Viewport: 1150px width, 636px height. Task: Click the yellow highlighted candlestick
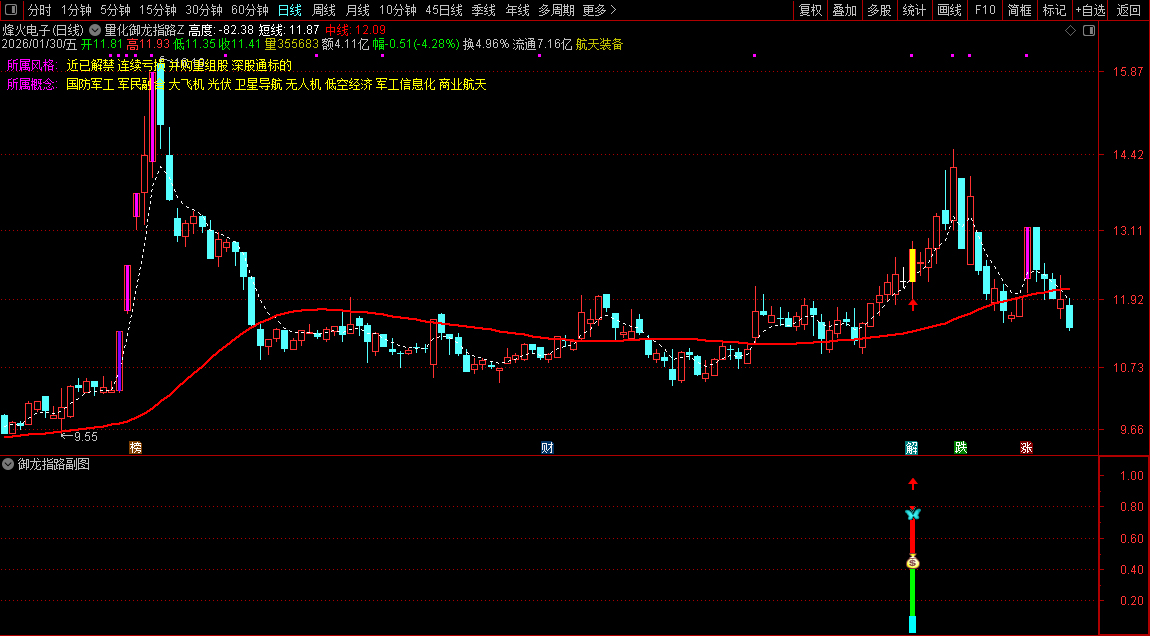tap(912, 265)
